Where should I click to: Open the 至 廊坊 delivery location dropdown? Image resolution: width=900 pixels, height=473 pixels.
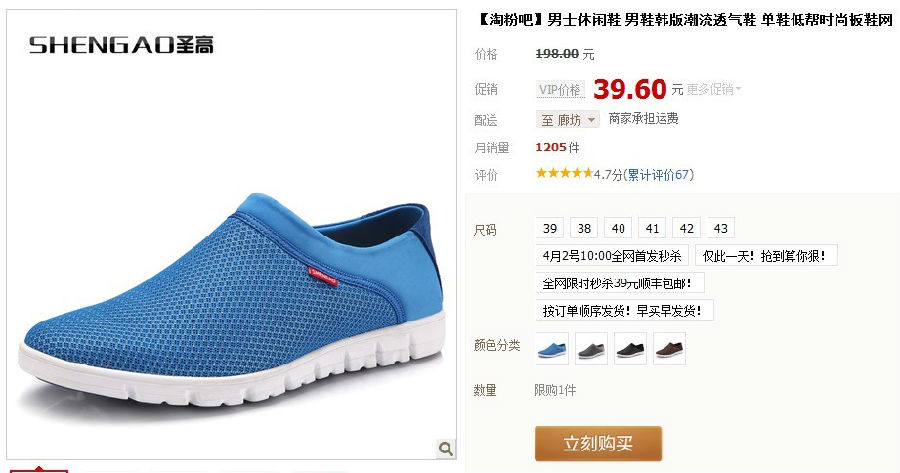(568, 119)
